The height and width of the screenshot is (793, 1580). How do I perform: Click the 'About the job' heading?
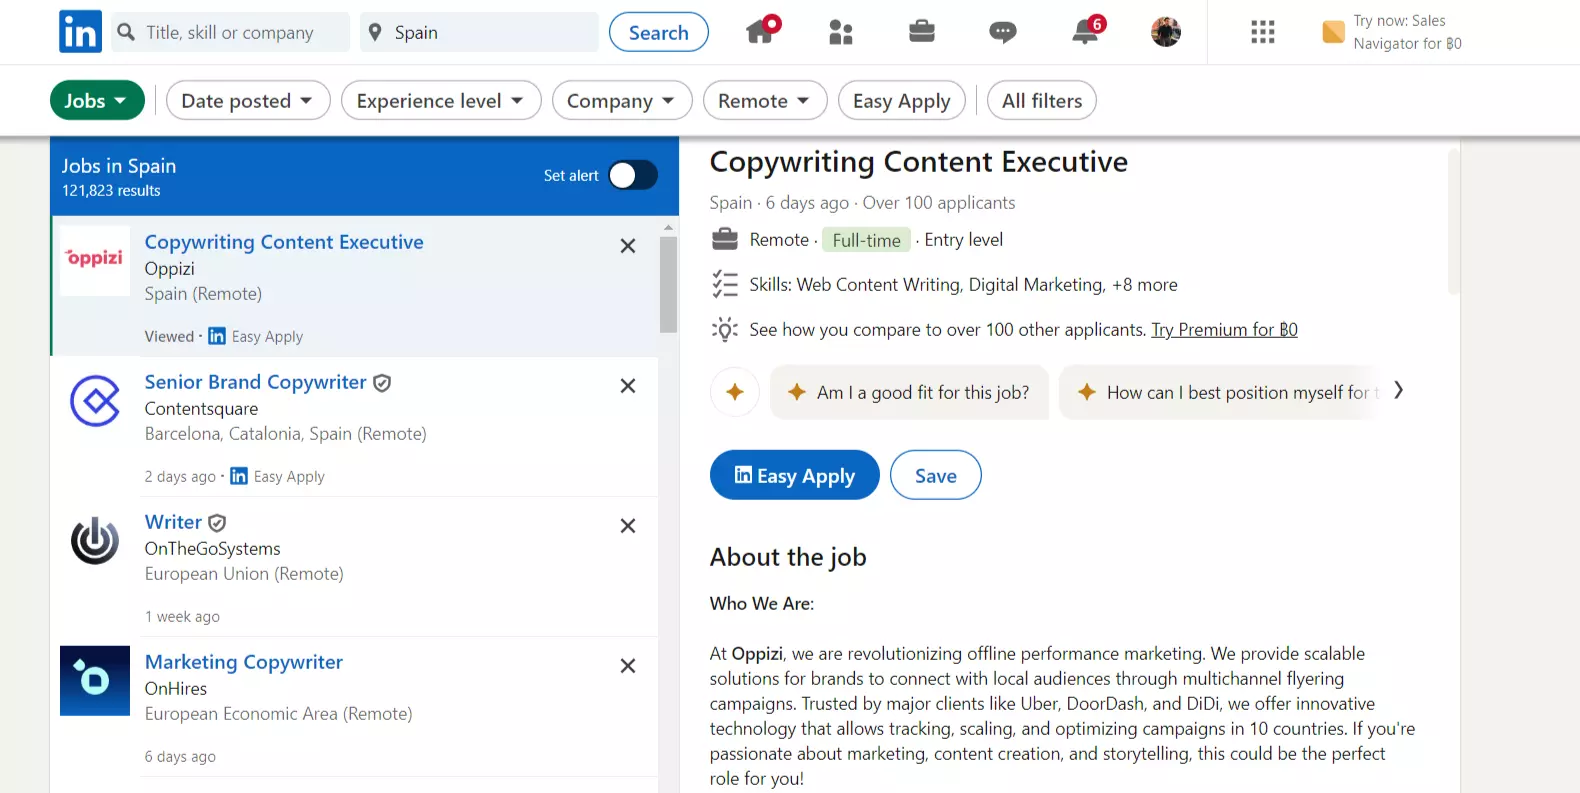click(x=788, y=557)
